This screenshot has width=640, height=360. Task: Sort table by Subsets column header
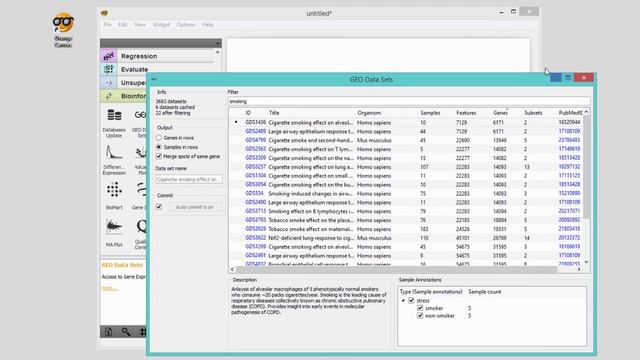click(533, 113)
